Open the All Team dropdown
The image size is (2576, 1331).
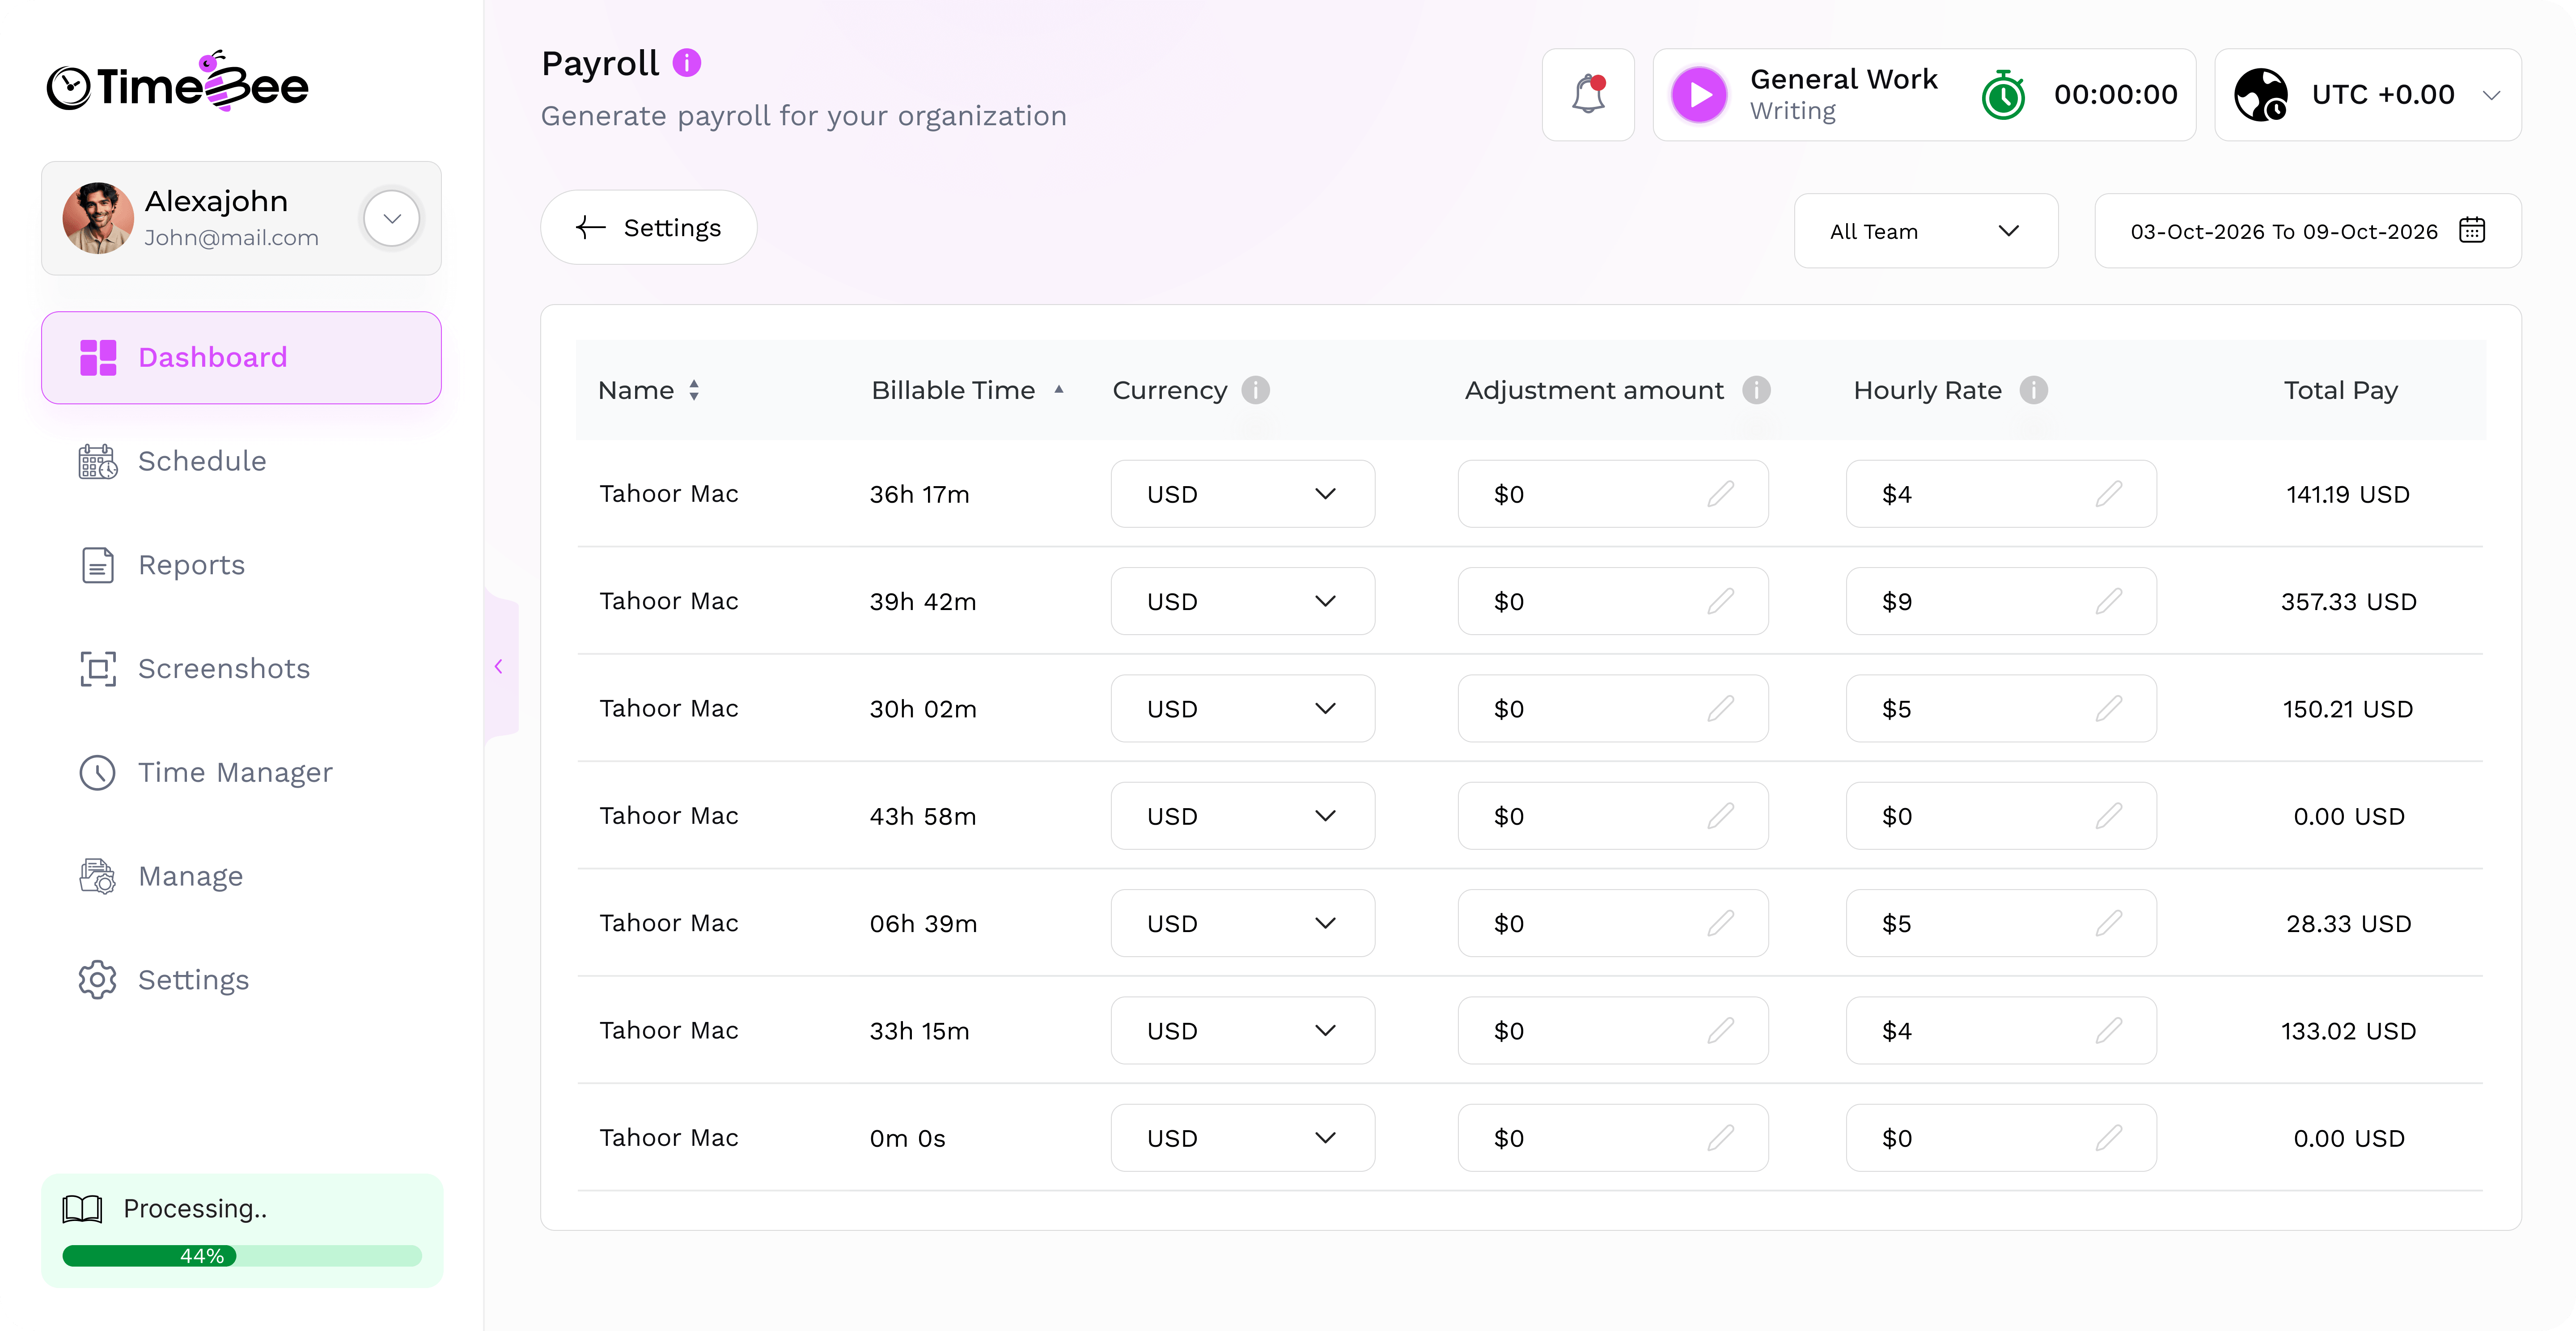(1926, 231)
